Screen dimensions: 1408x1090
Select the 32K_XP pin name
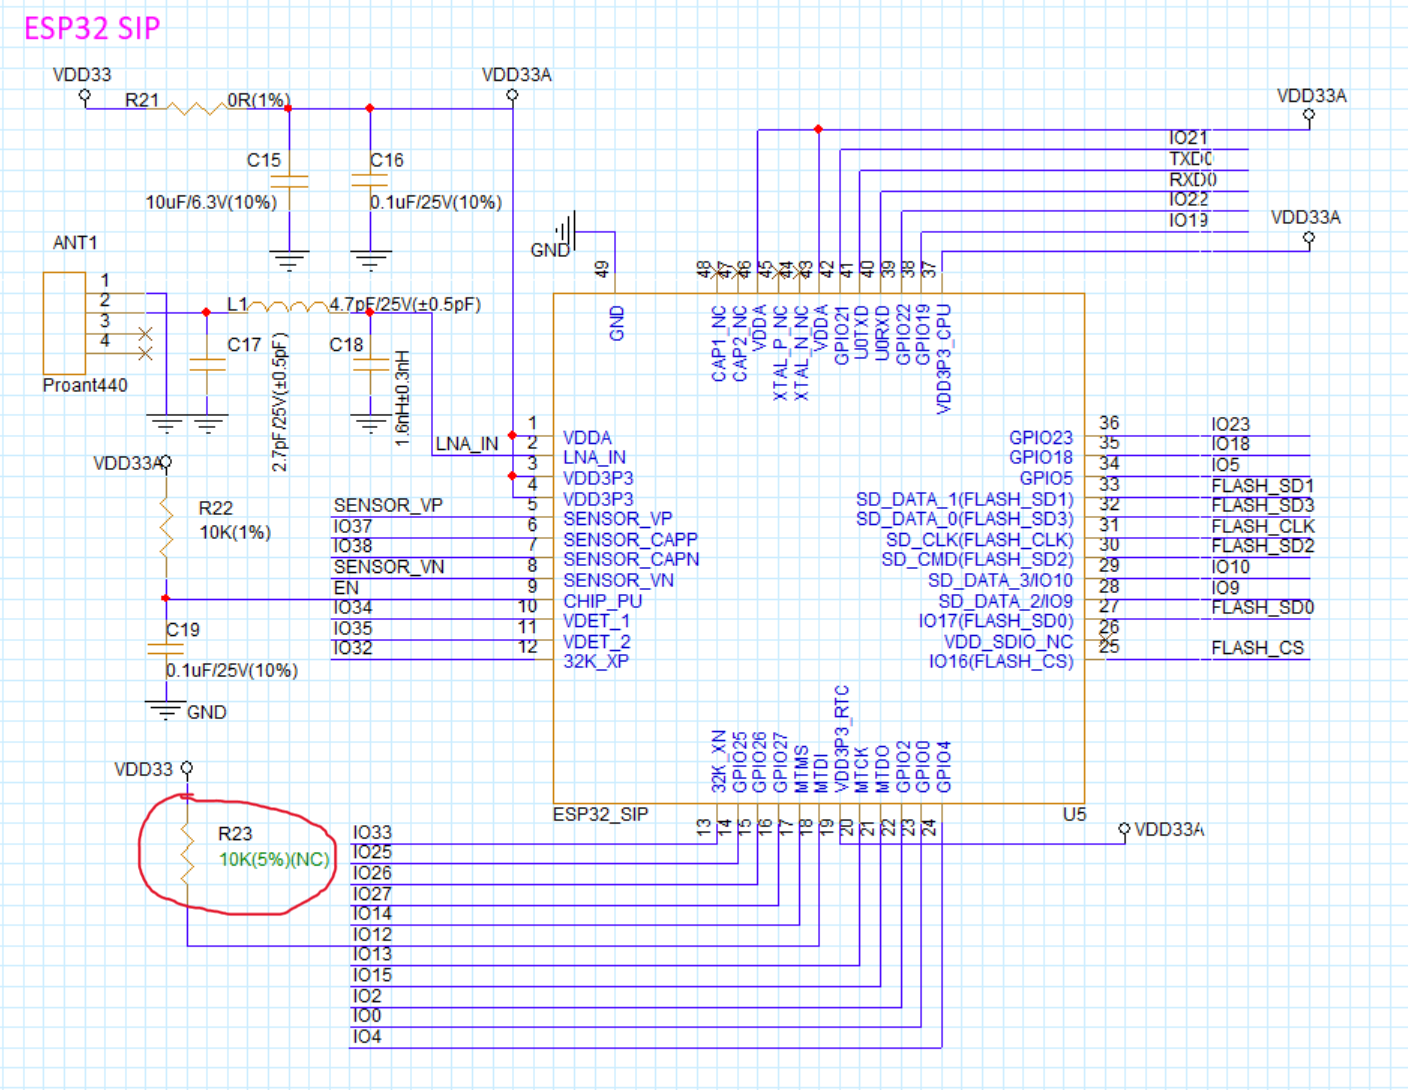click(596, 661)
